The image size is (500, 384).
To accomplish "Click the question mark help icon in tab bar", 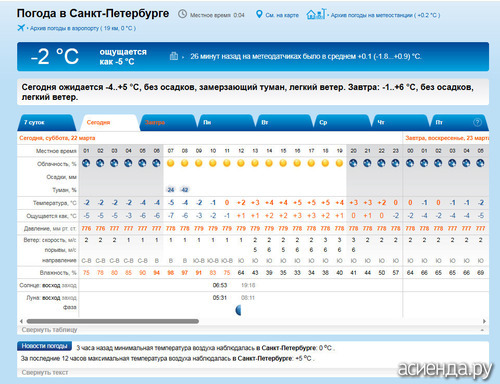I will click(477, 122).
